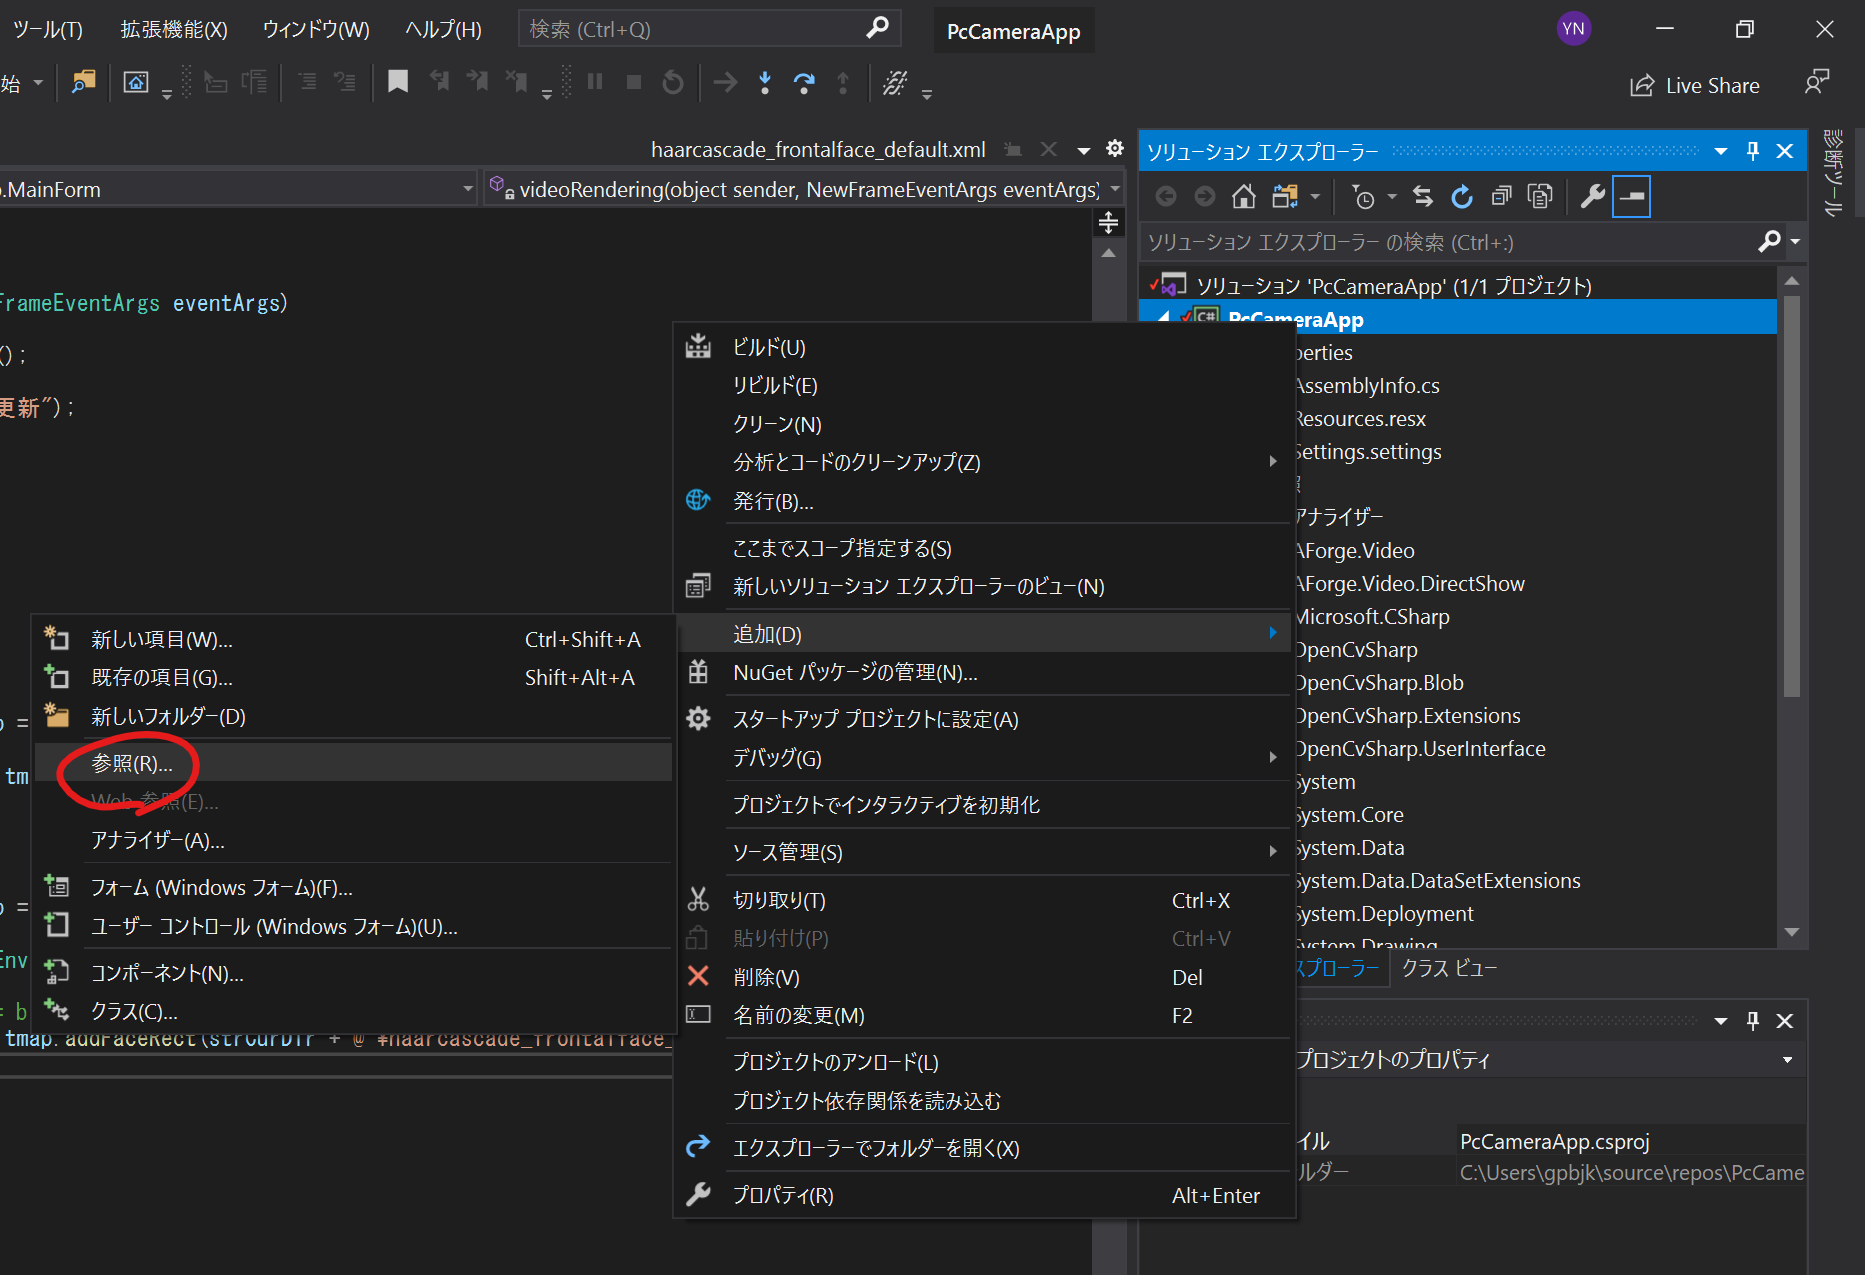This screenshot has width=1865, height=1275.
Task: Open the videoRendering member dropdown
Action: coord(1115,189)
